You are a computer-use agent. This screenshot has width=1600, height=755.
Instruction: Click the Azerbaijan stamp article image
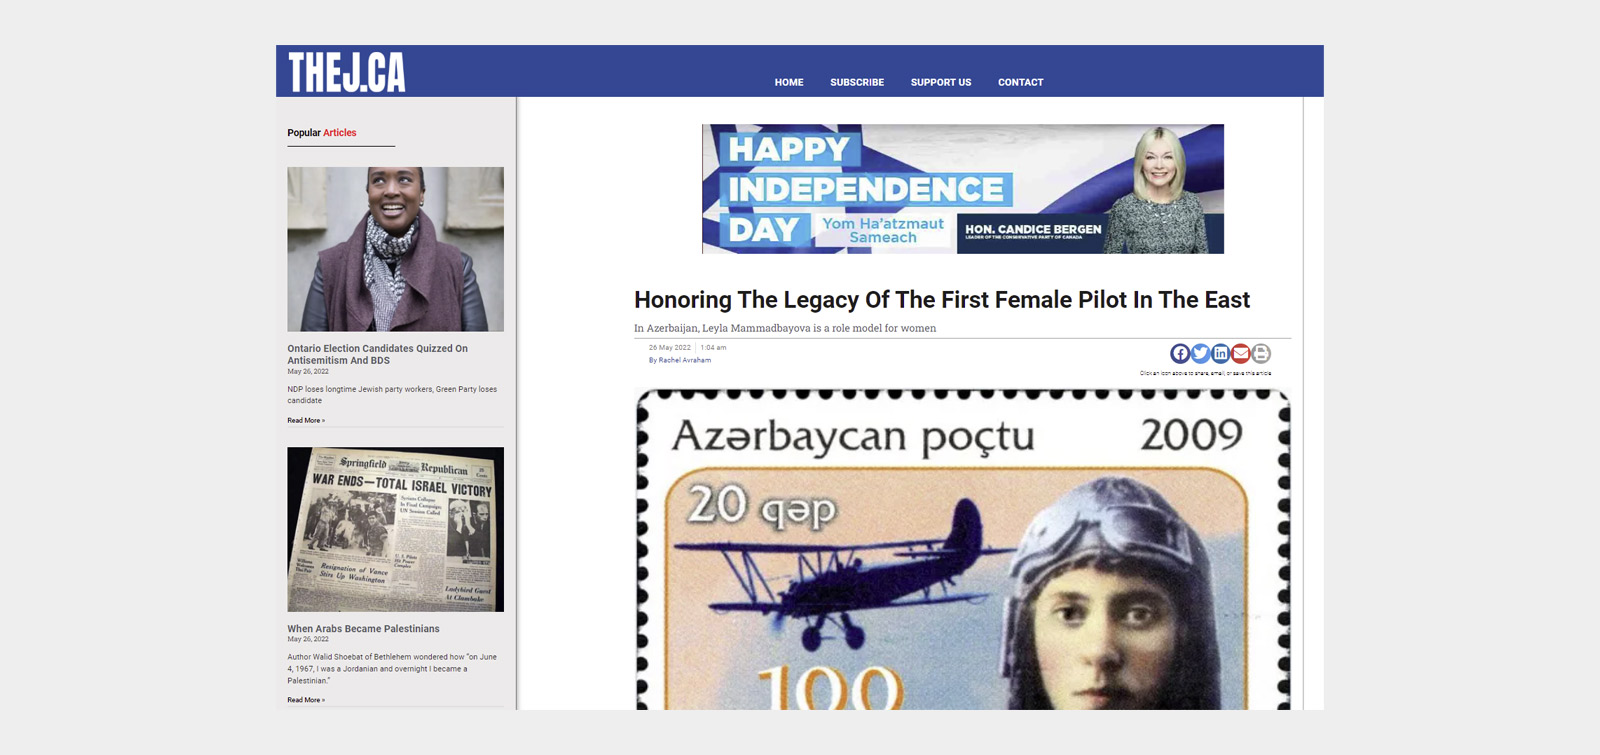(962, 550)
